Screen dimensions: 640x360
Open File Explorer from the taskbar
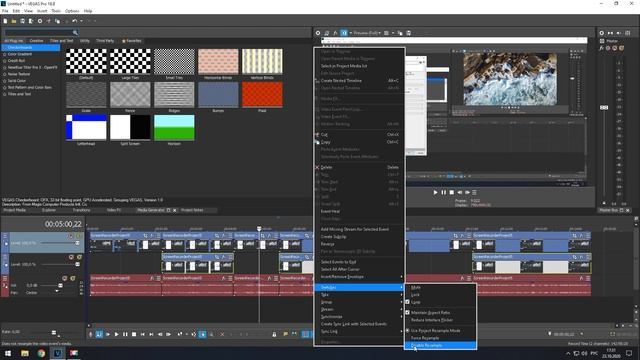pyautogui.click(x=25, y=353)
